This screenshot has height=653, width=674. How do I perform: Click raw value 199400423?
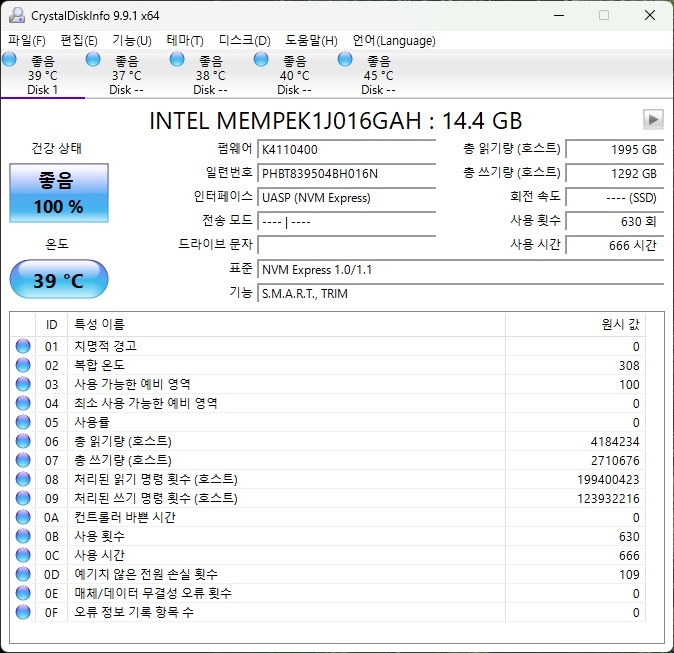(x=608, y=479)
